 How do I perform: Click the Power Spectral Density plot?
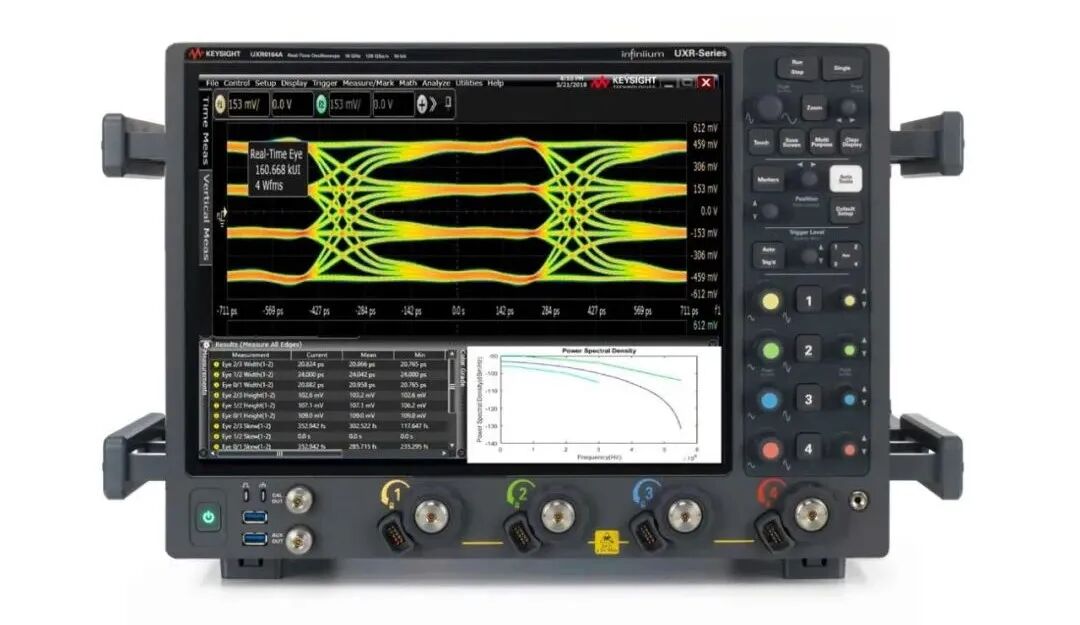[594, 404]
